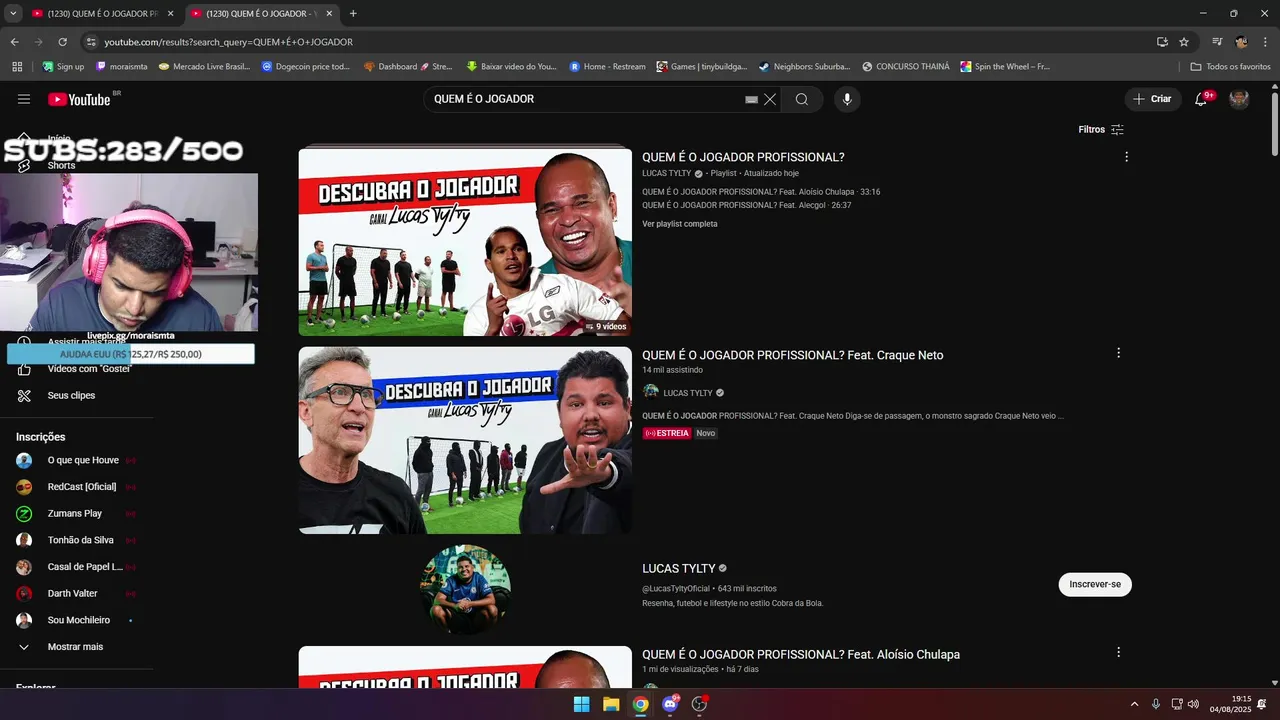Go back with the browser back arrow

(x=14, y=42)
